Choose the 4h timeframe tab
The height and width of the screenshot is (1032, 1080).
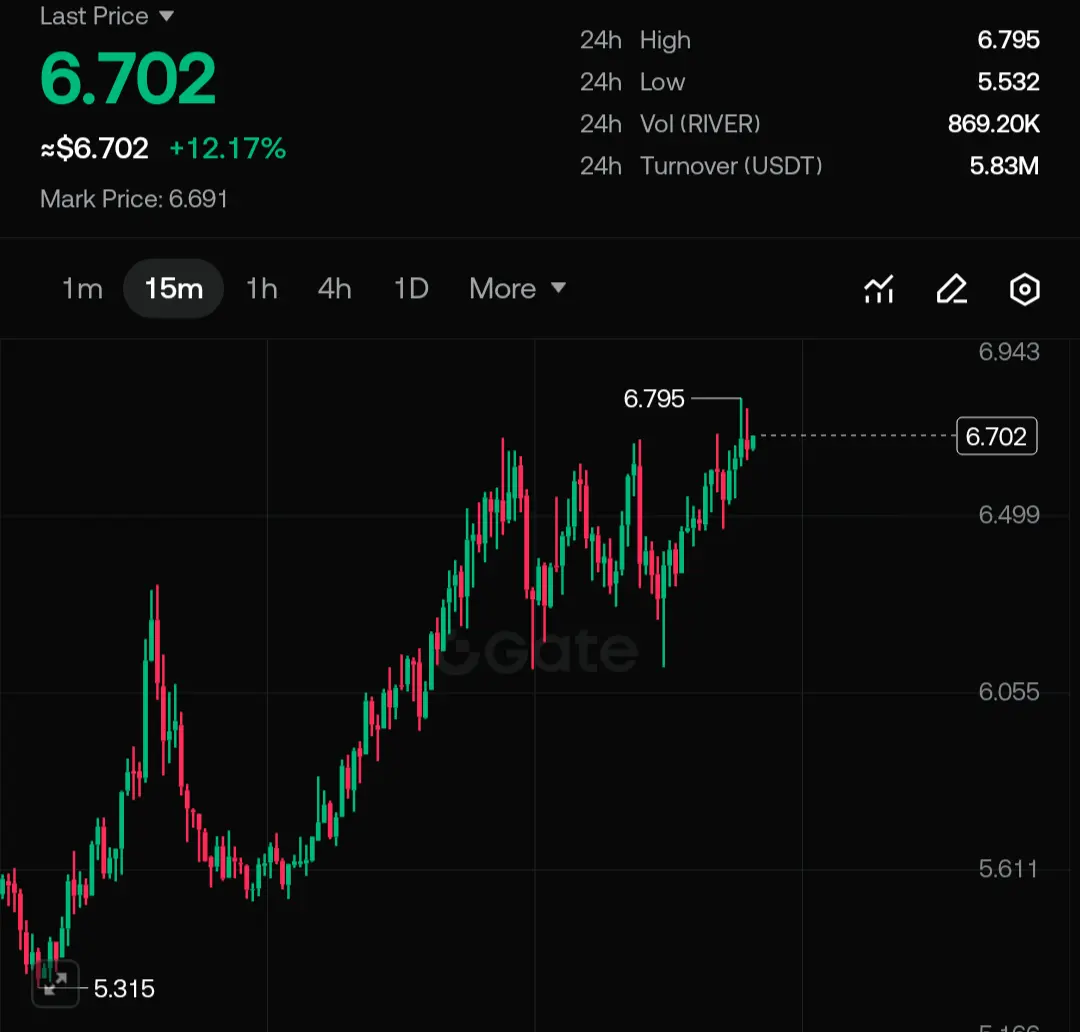click(335, 289)
